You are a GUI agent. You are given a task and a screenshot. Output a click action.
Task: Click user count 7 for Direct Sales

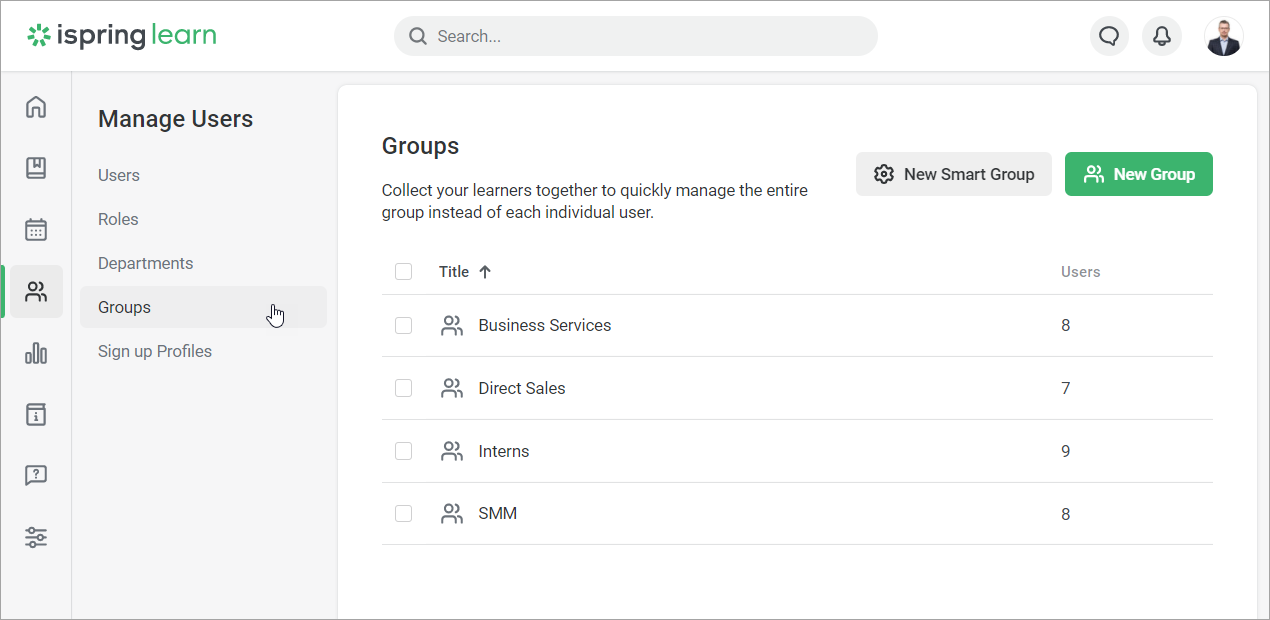point(1066,388)
